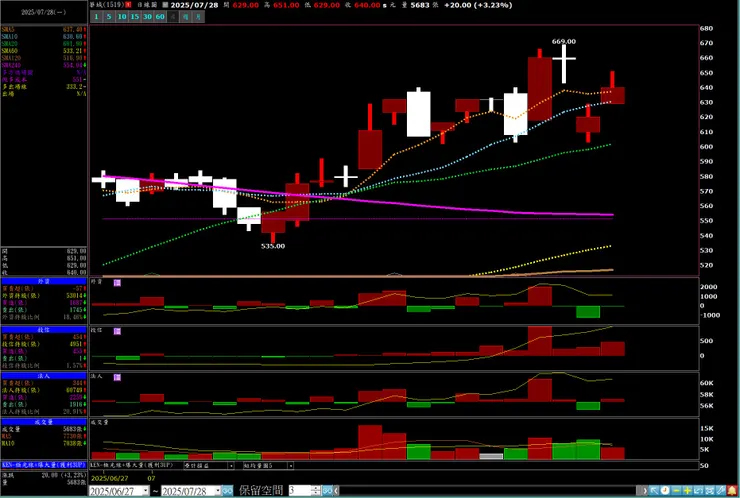The image size is (740, 498).
Task: Open the purple settings icon in 外資 subchart
Action: point(117,282)
